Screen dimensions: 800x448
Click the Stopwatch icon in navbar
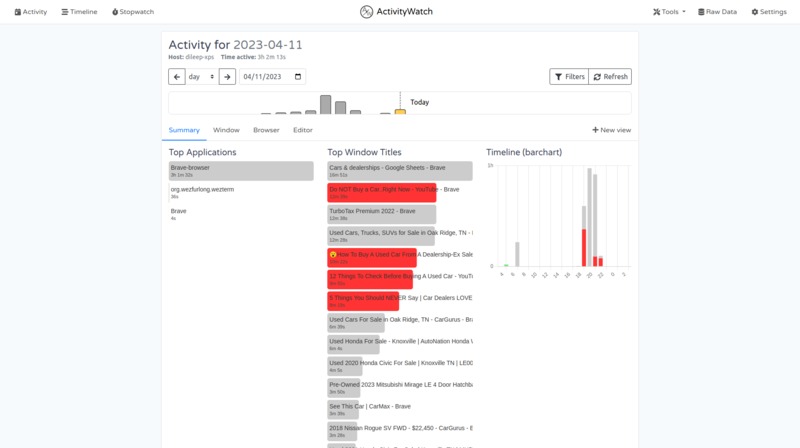pos(115,12)
